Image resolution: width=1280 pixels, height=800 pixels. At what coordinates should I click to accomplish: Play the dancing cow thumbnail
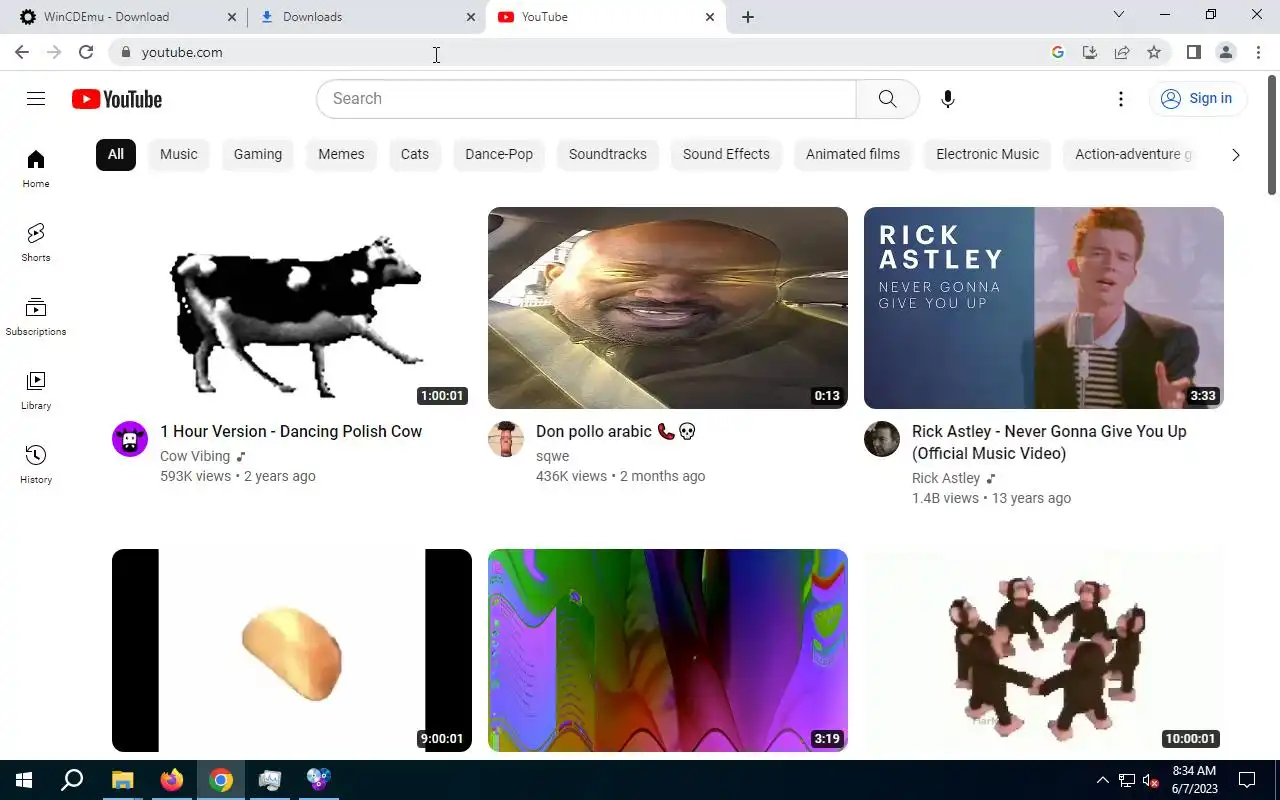292,308
